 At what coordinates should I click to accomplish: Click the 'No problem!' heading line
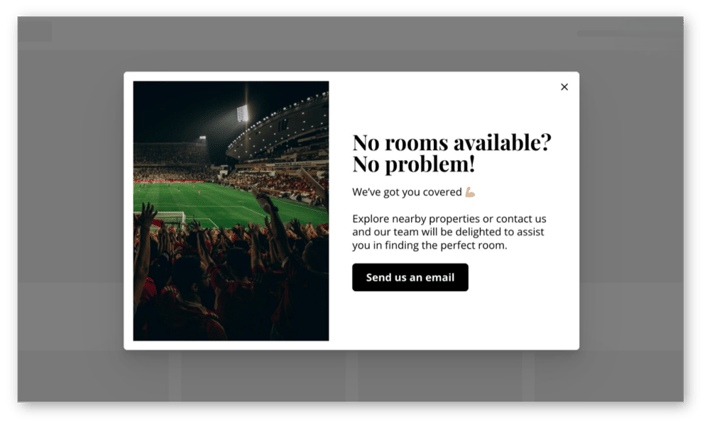pyautogui.click(x=414, y=164)
